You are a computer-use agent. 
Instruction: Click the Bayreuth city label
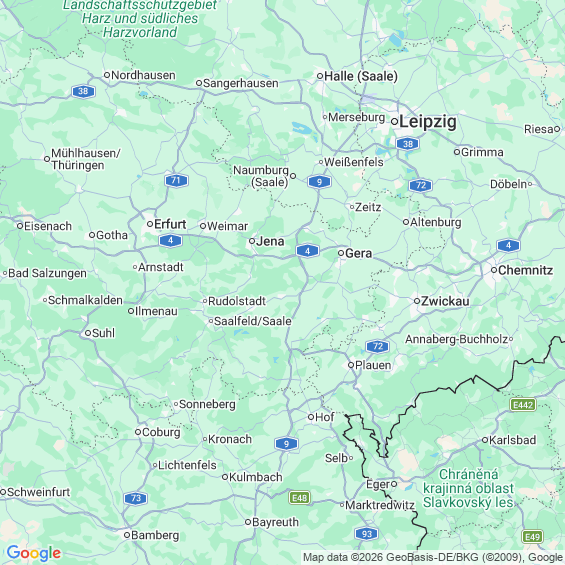(x=275, y=522)
